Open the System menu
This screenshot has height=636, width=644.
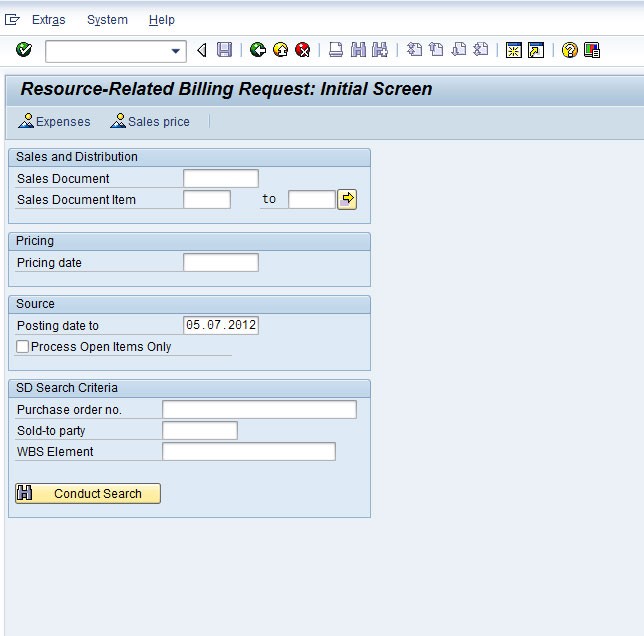click(x=107, y=20)
